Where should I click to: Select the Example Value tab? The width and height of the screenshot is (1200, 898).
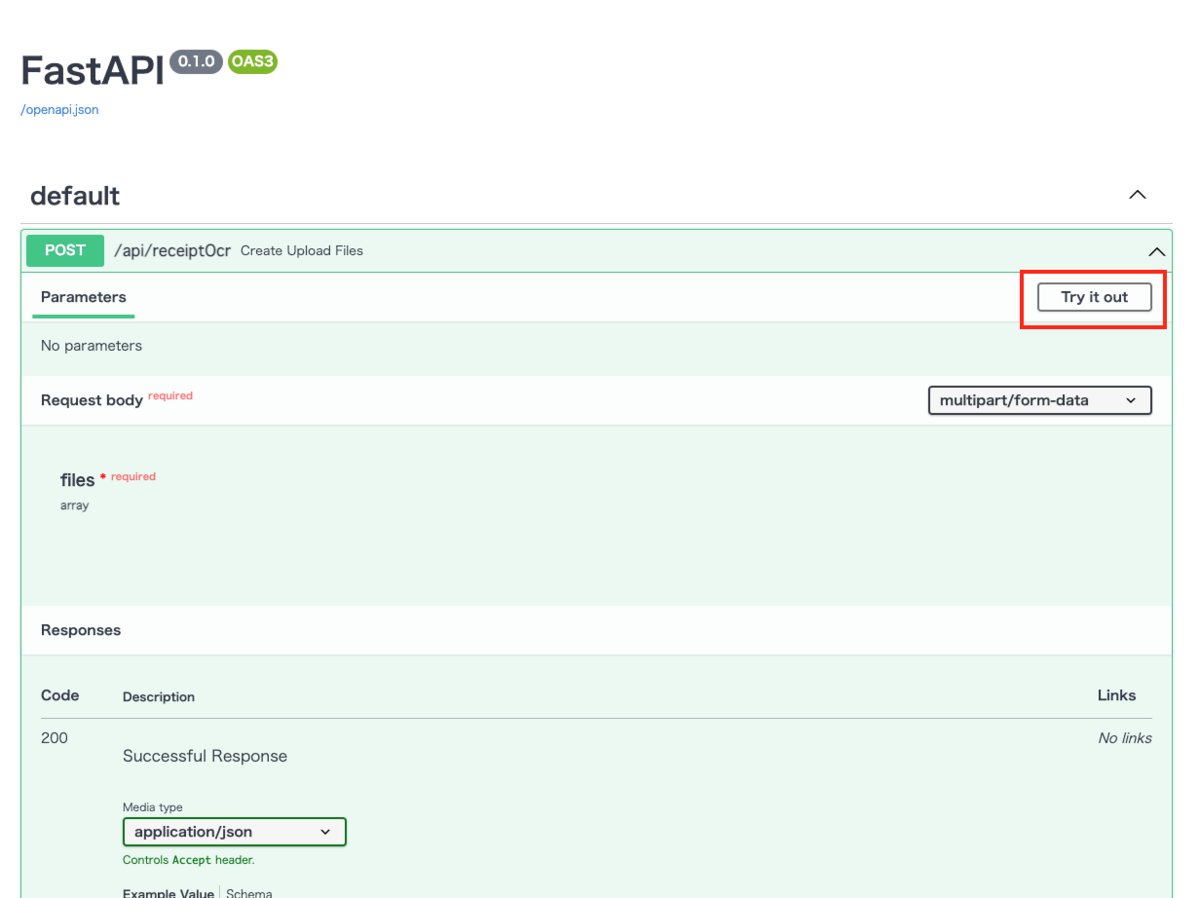click(x=168, y=893)
